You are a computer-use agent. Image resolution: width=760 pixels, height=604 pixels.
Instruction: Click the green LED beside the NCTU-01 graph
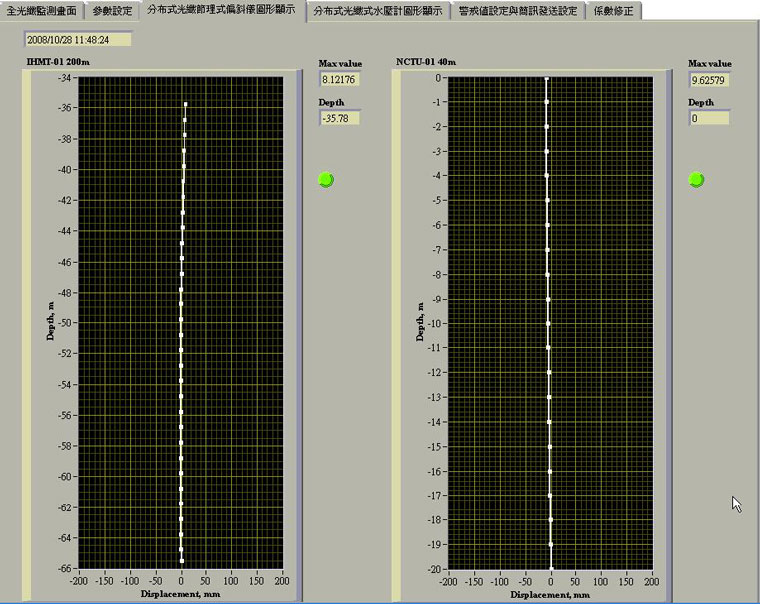click(x=696, y=179)
